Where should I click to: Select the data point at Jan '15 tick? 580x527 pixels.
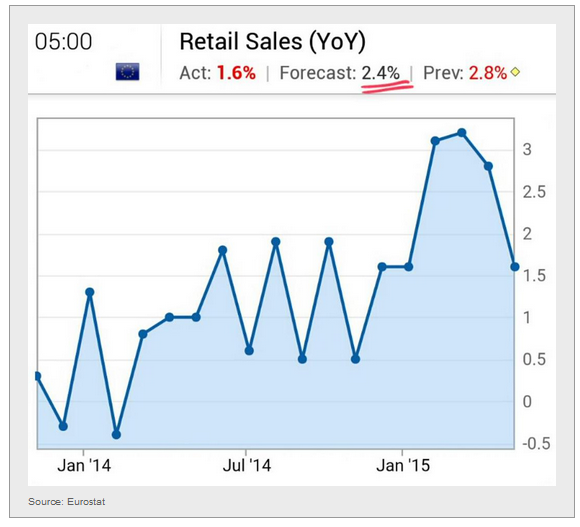408,267
